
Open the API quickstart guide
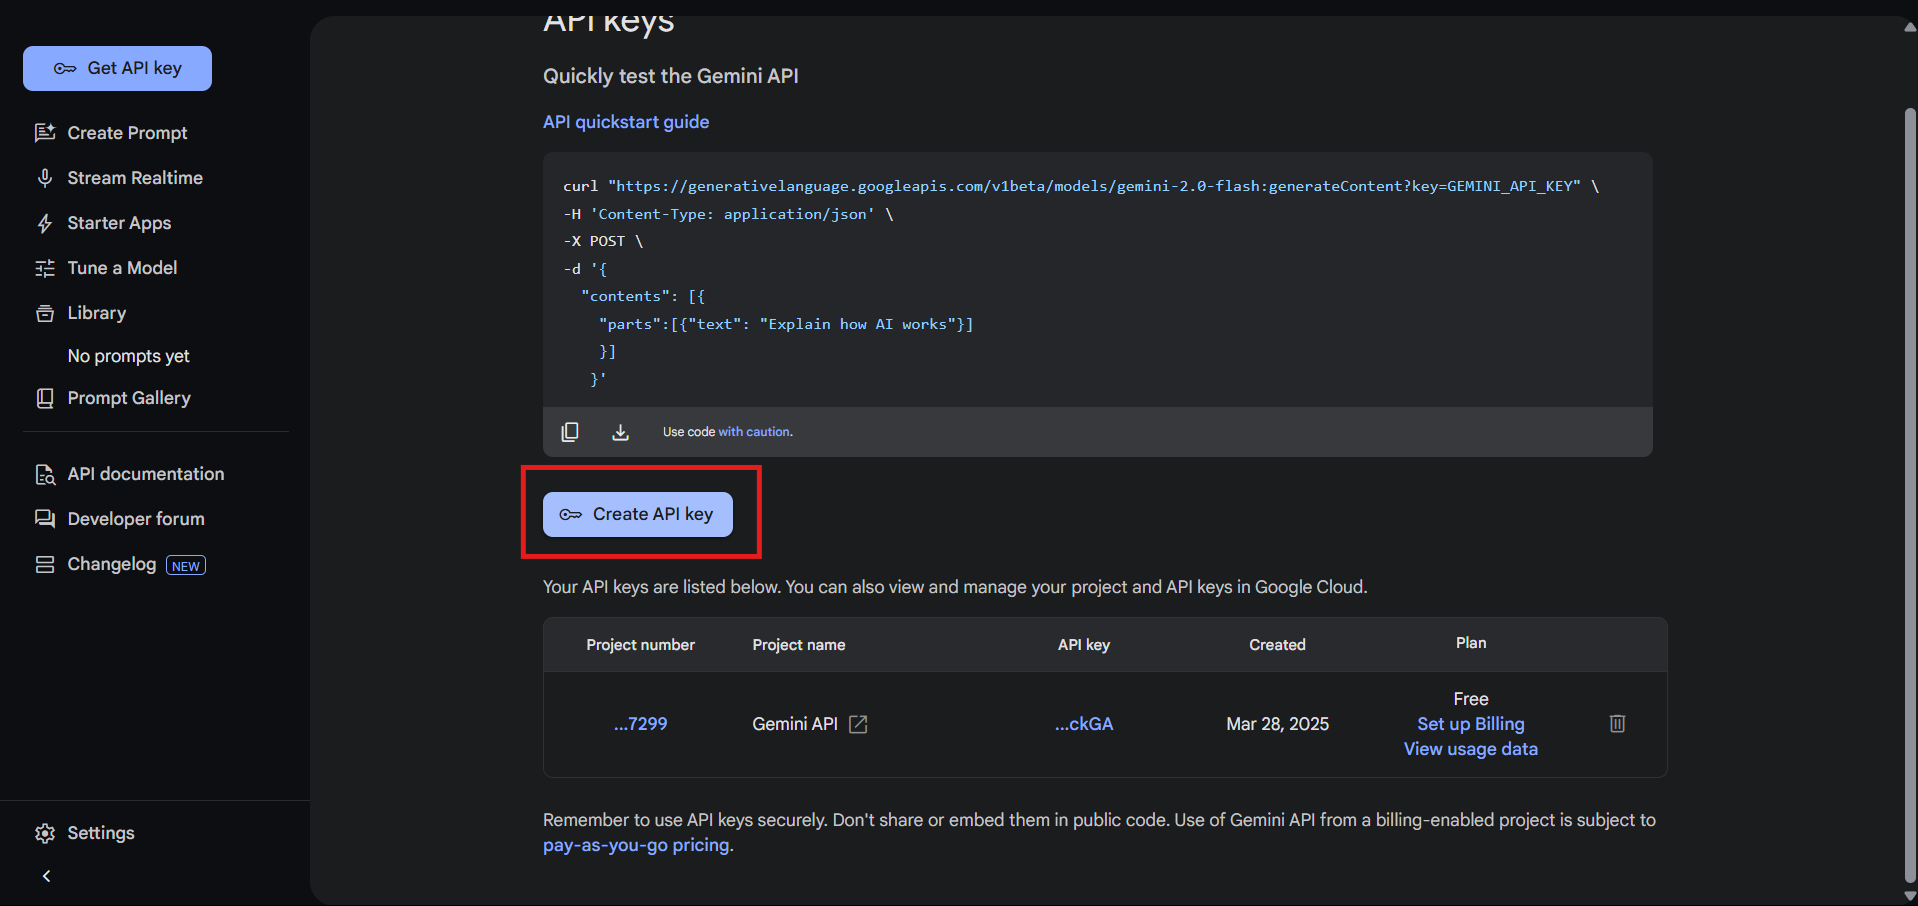(x=625, y=121)
